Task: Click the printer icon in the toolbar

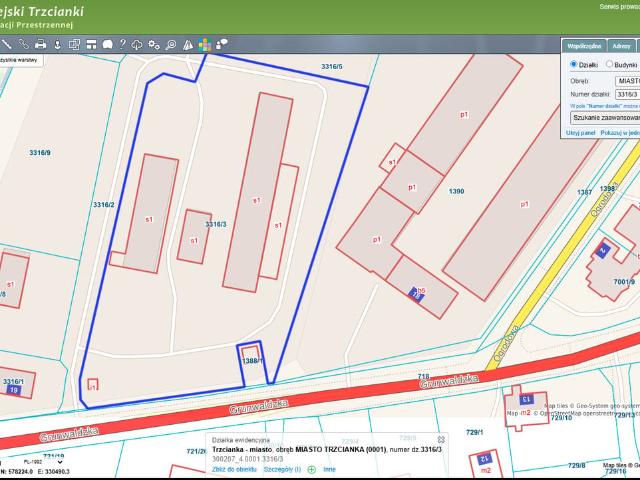Action: pos(40,45)
